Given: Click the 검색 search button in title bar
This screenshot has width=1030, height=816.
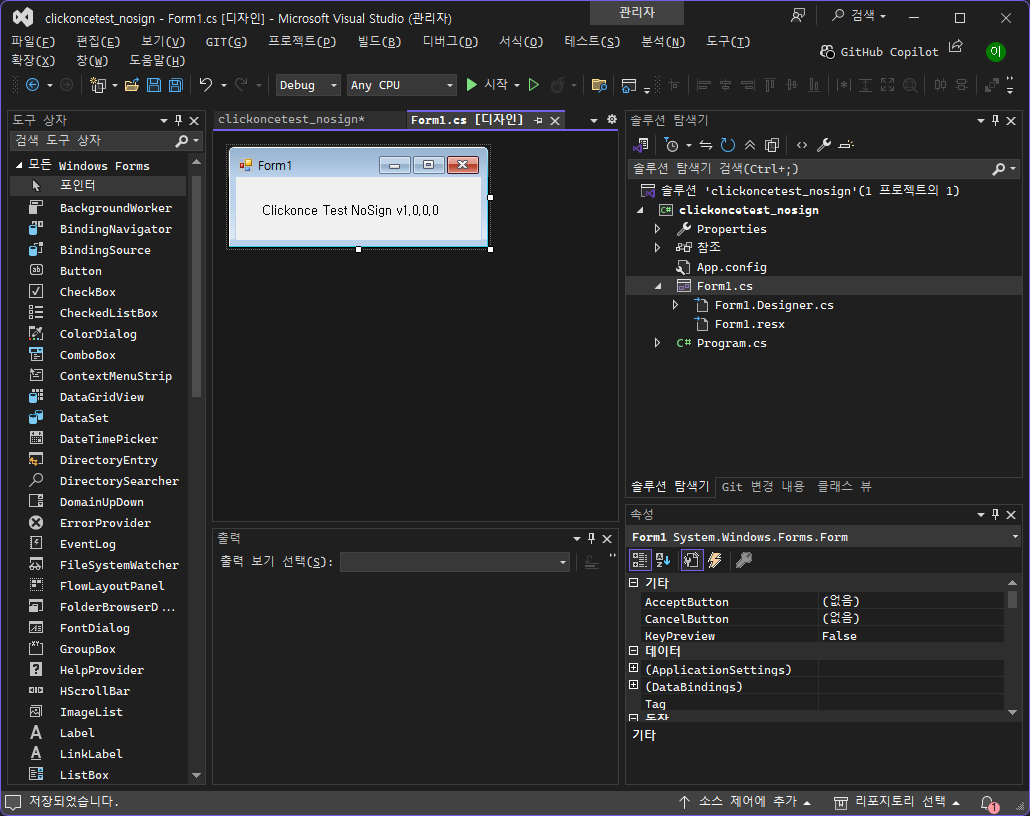Looking at the screenshot, I should point(859,16).
